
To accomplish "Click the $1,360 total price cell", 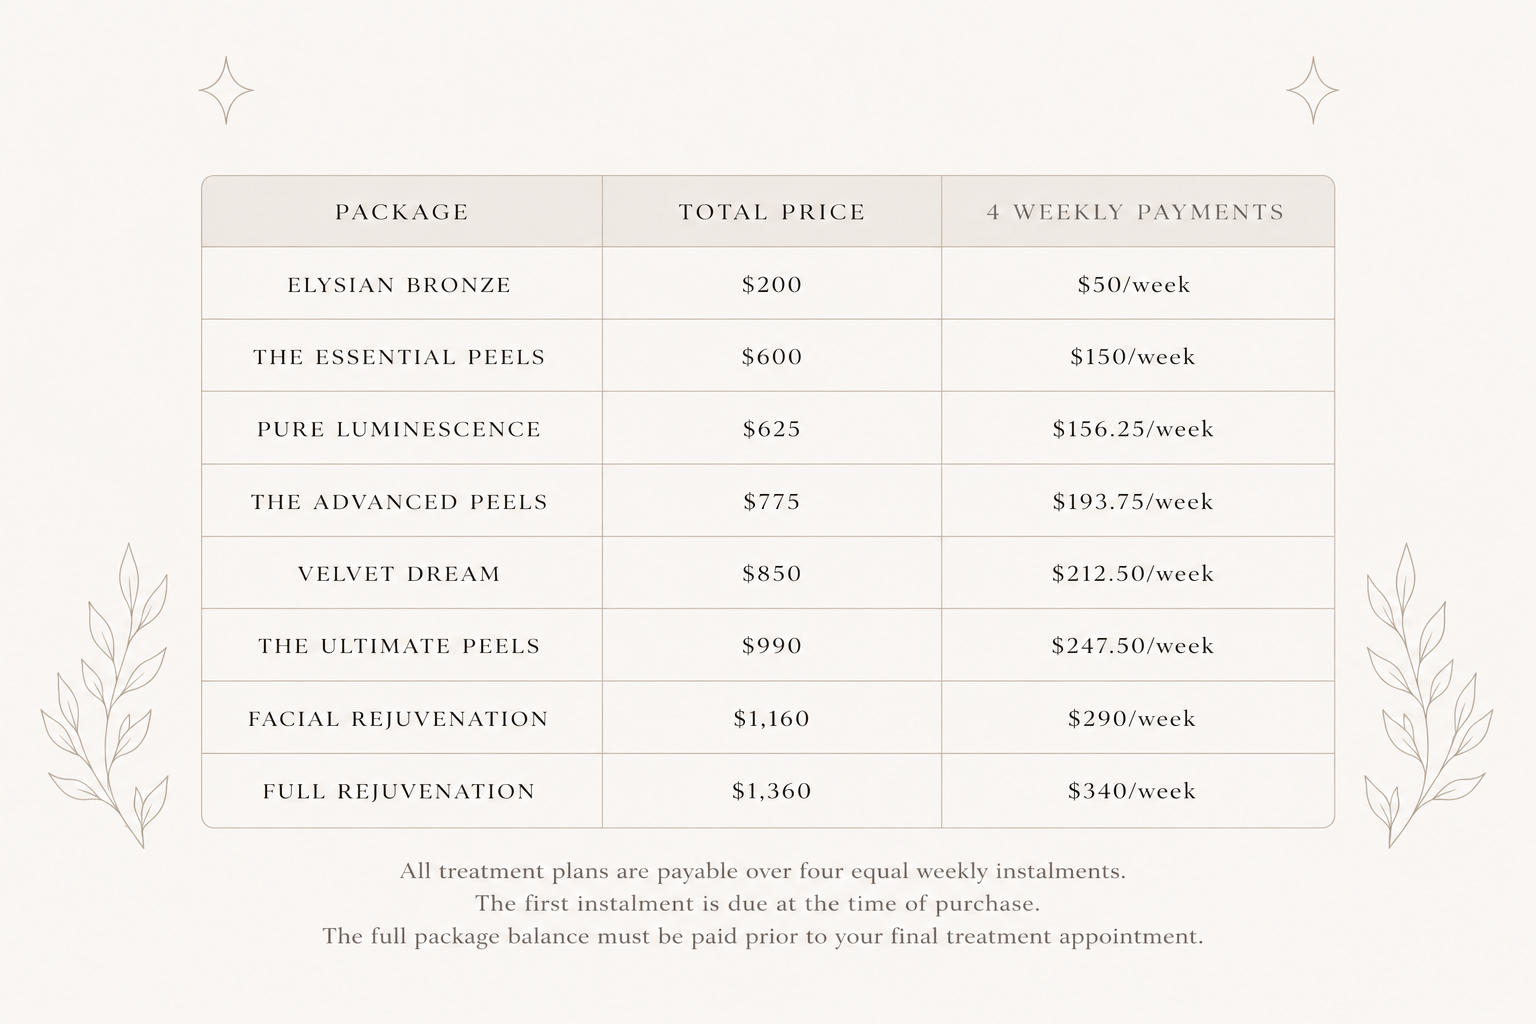I will tap(772, 791).
